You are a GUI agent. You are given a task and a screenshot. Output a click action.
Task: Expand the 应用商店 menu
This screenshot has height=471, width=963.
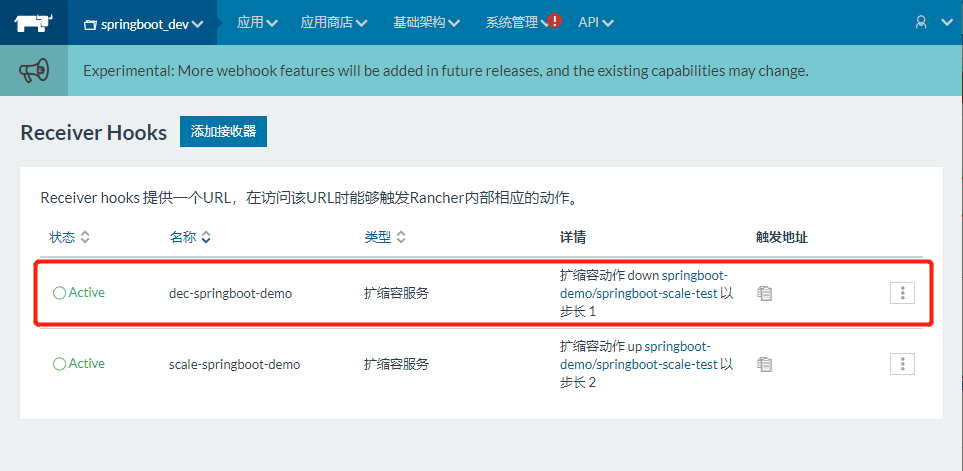tap(334, 22)
